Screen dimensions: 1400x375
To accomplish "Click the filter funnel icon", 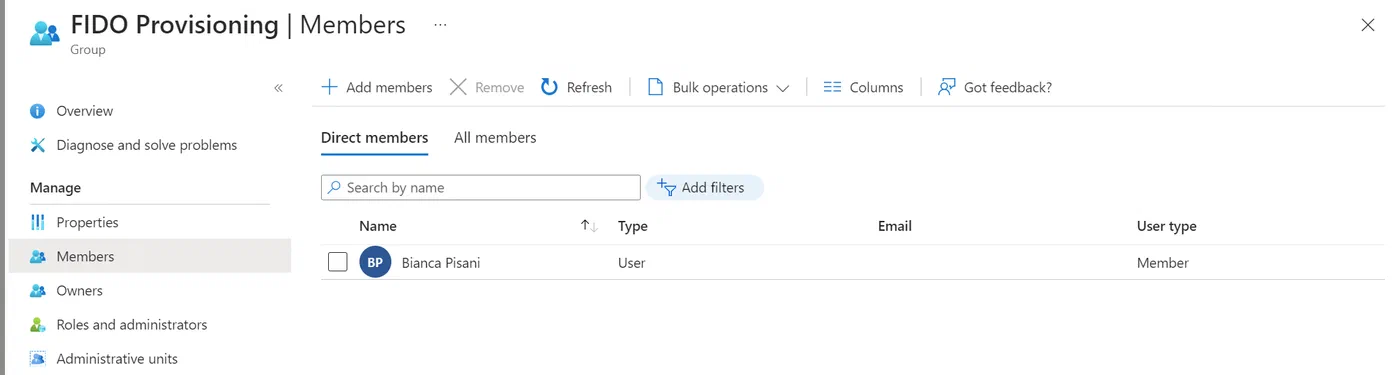I will tap(666, 187).
